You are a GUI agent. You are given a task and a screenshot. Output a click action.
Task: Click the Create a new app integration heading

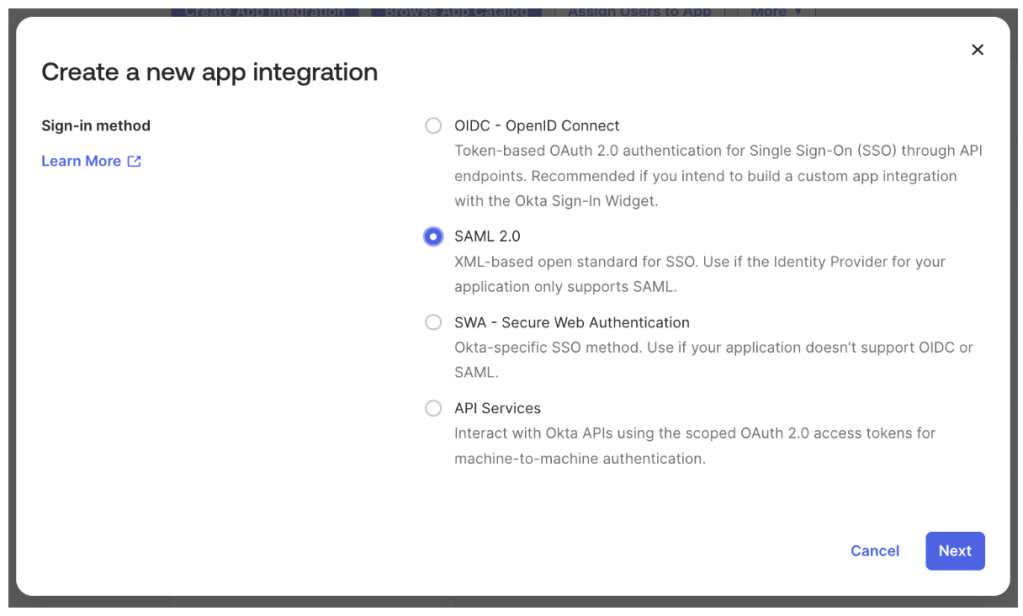point(209,72)
